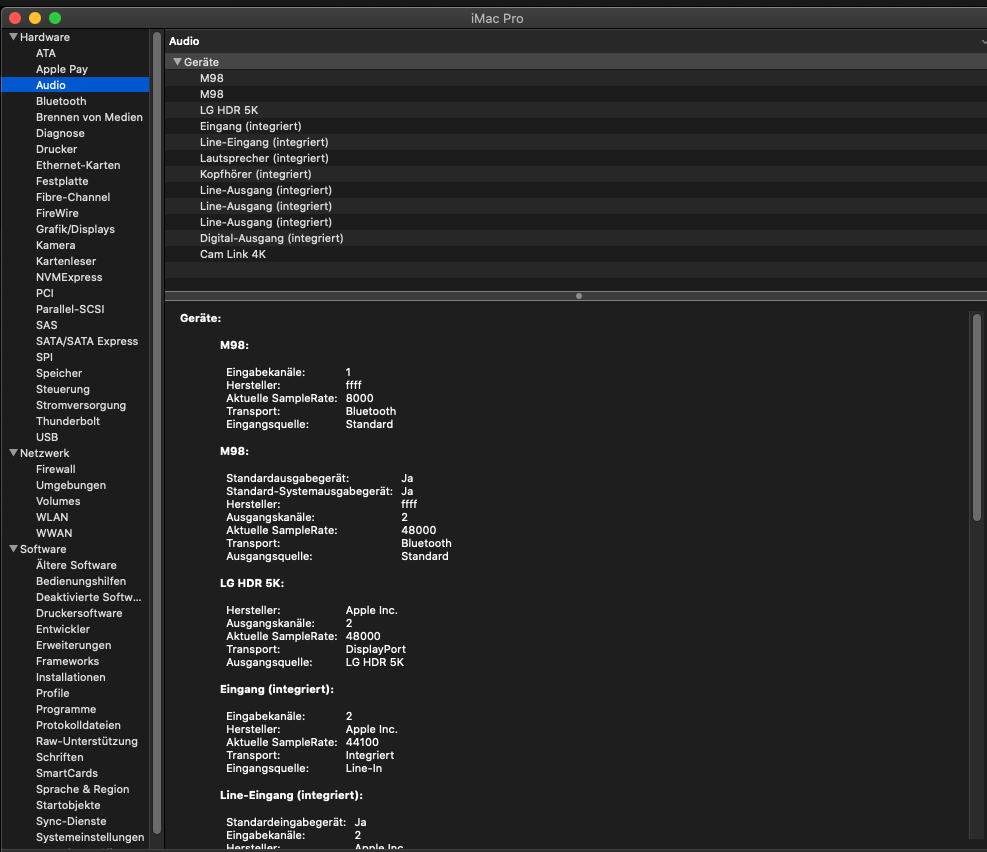Select Digital-Ausgang (integriert) row

click(x=271, y=238)
